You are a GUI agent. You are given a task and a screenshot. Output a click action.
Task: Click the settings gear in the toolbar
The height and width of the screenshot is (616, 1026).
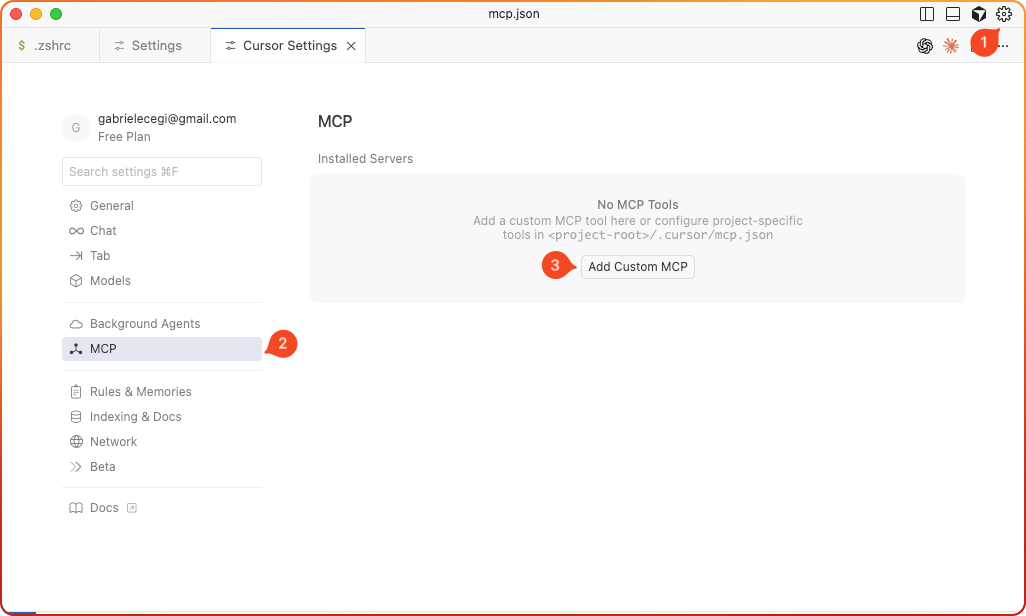click(1004, 14)
